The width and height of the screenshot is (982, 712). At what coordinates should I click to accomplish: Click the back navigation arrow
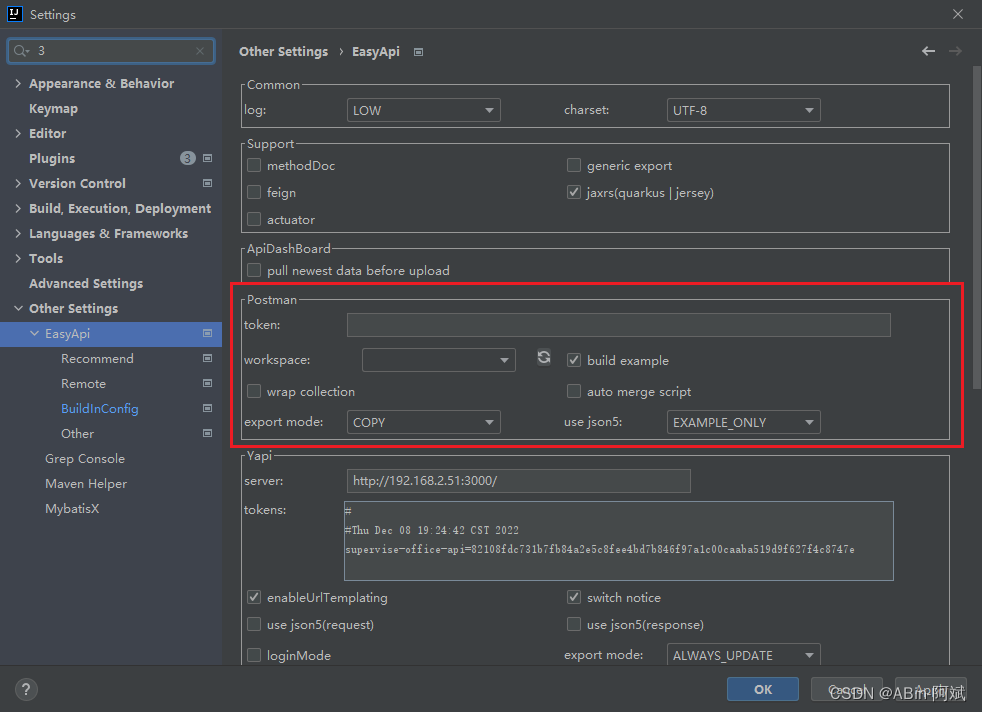928,51
